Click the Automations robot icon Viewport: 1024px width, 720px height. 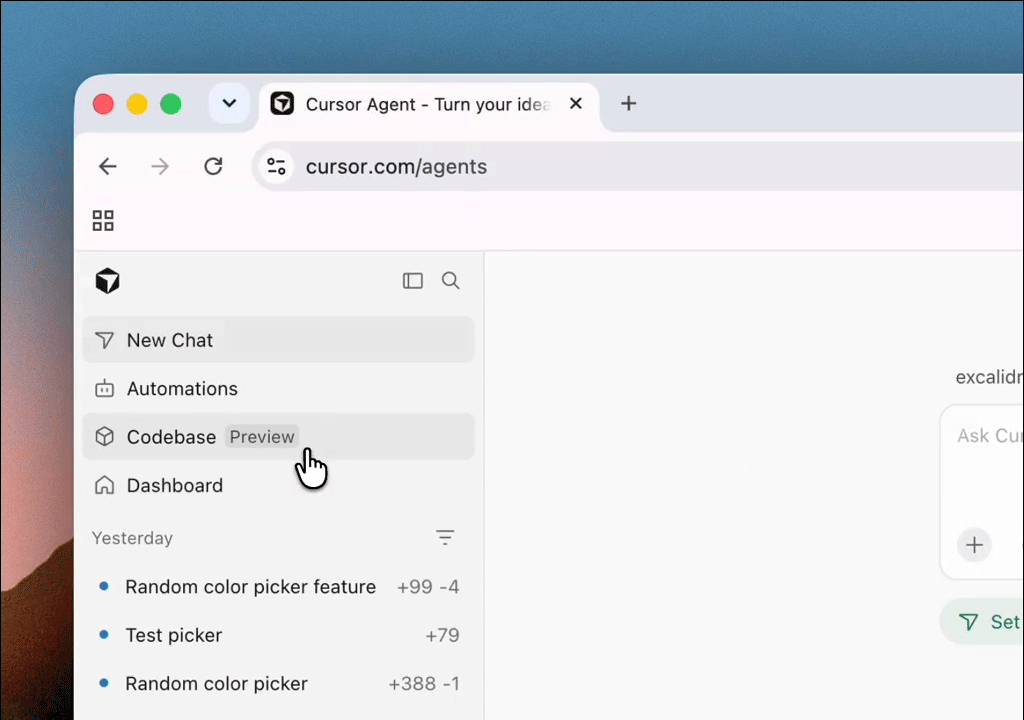tap(104, 389)
